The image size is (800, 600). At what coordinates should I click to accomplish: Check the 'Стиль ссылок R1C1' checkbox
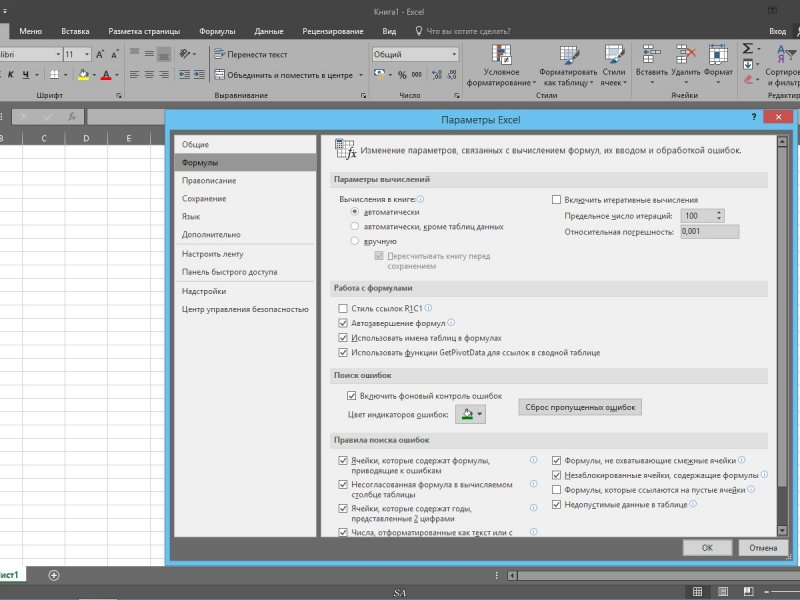click(343, 308)
